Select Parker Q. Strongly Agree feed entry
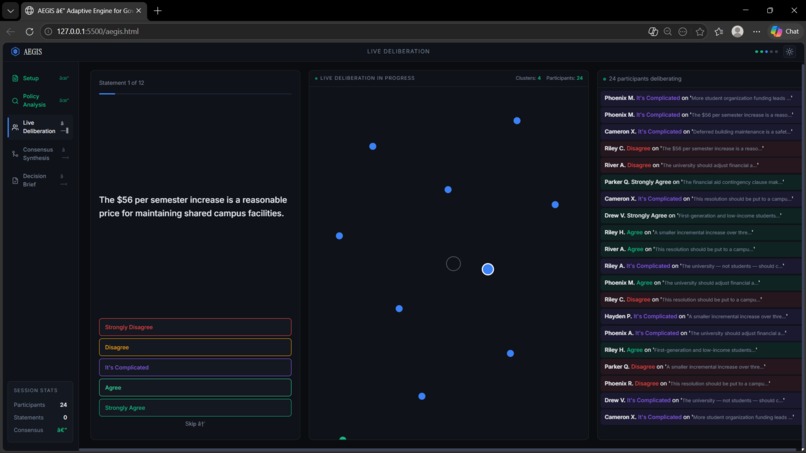Screen dimensions: 806x453 point(701,182)
